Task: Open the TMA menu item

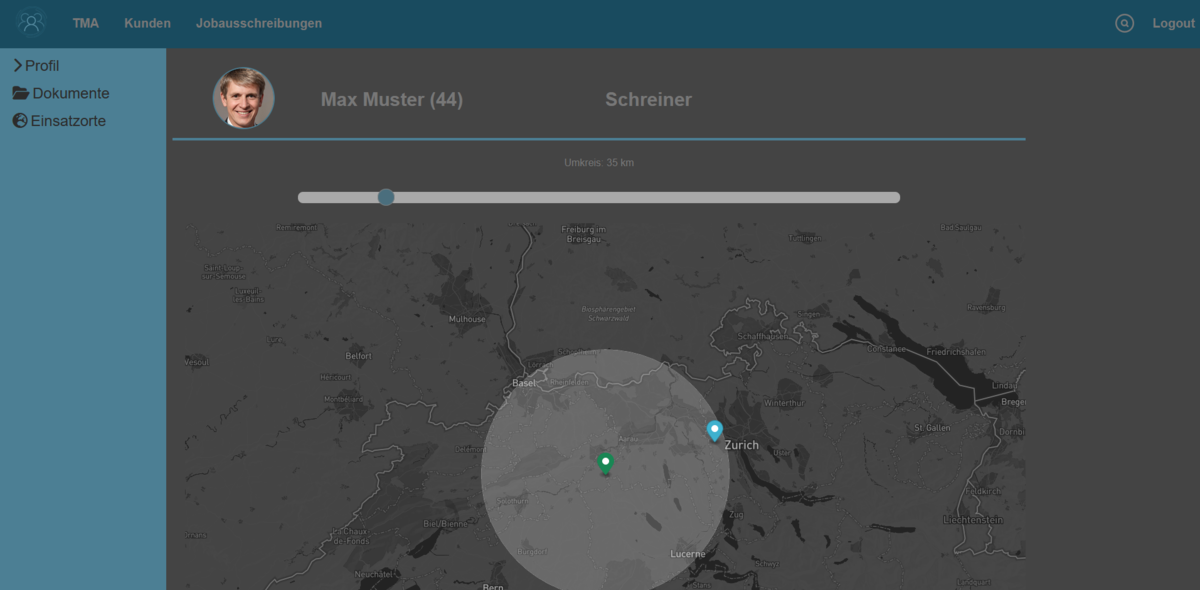Action: point(86,23)
